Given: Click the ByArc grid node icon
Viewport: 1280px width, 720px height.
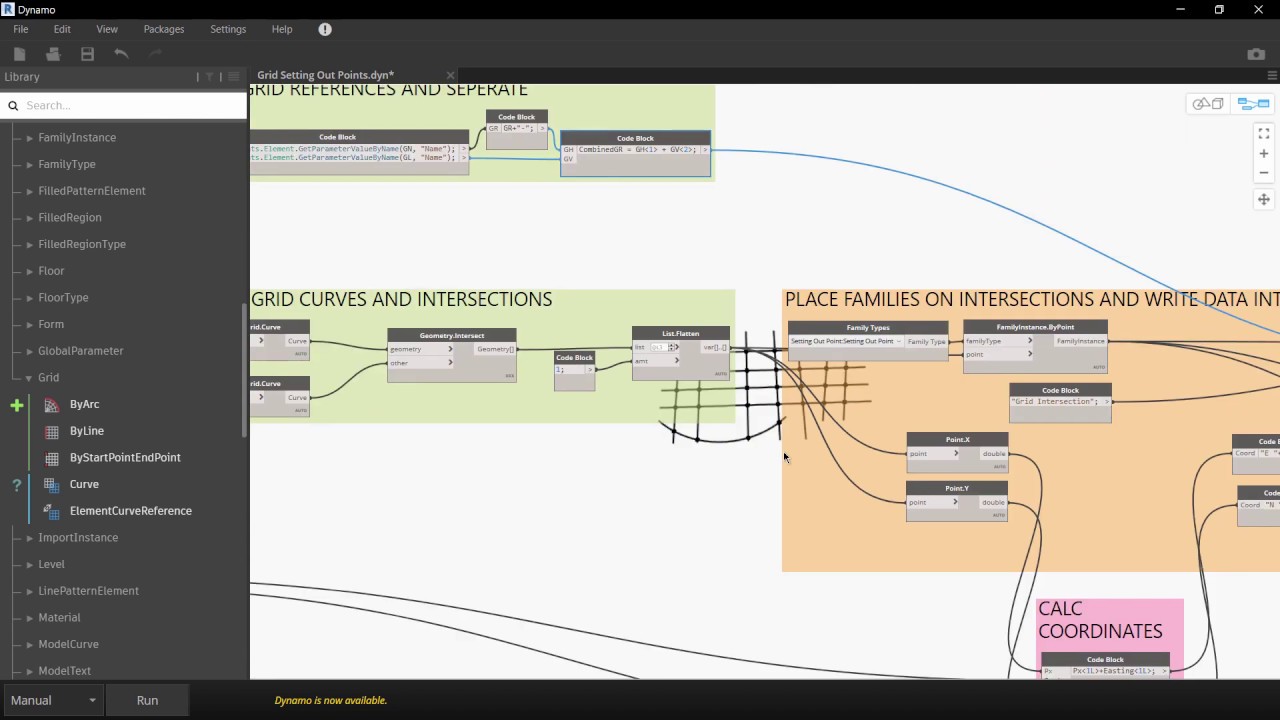Looking at the screenshot, I should [51, 404].
